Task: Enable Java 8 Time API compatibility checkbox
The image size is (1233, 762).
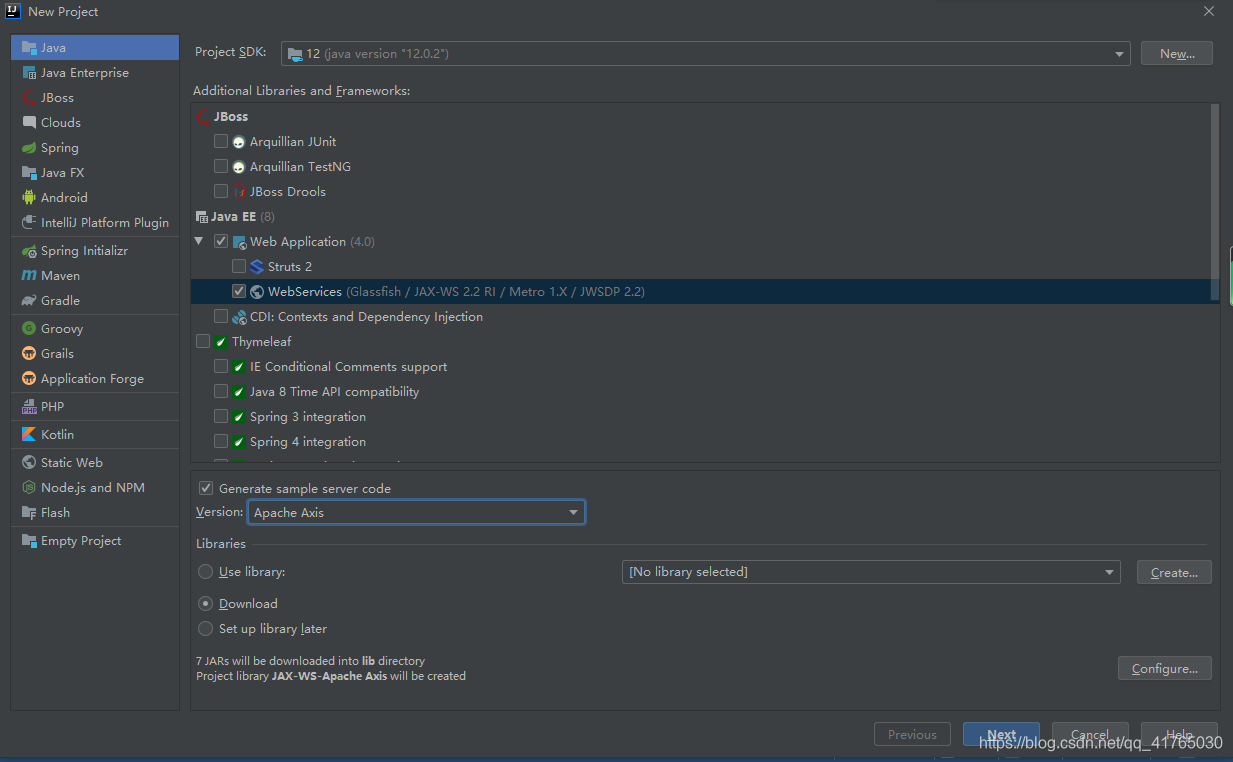Action: point(221,391)
